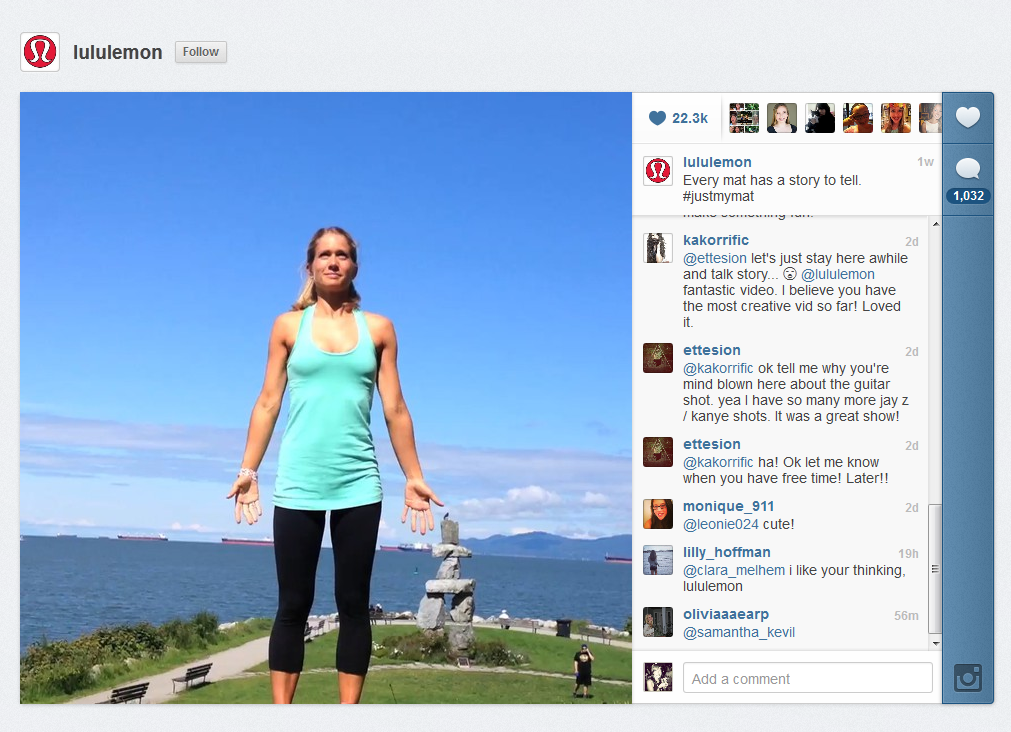Open the oliviaaaearp username

point(726,615)
